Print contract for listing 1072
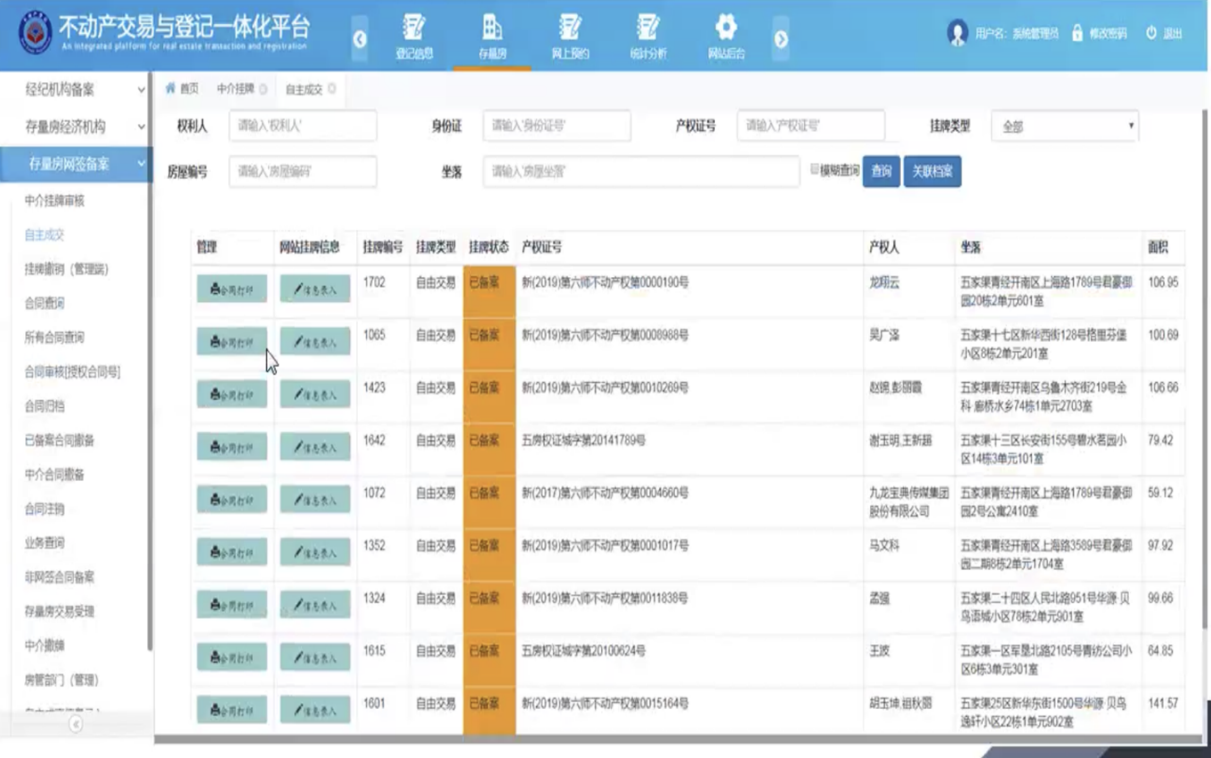Screen dimensions: 1211x758 click(x=232, y=499)
